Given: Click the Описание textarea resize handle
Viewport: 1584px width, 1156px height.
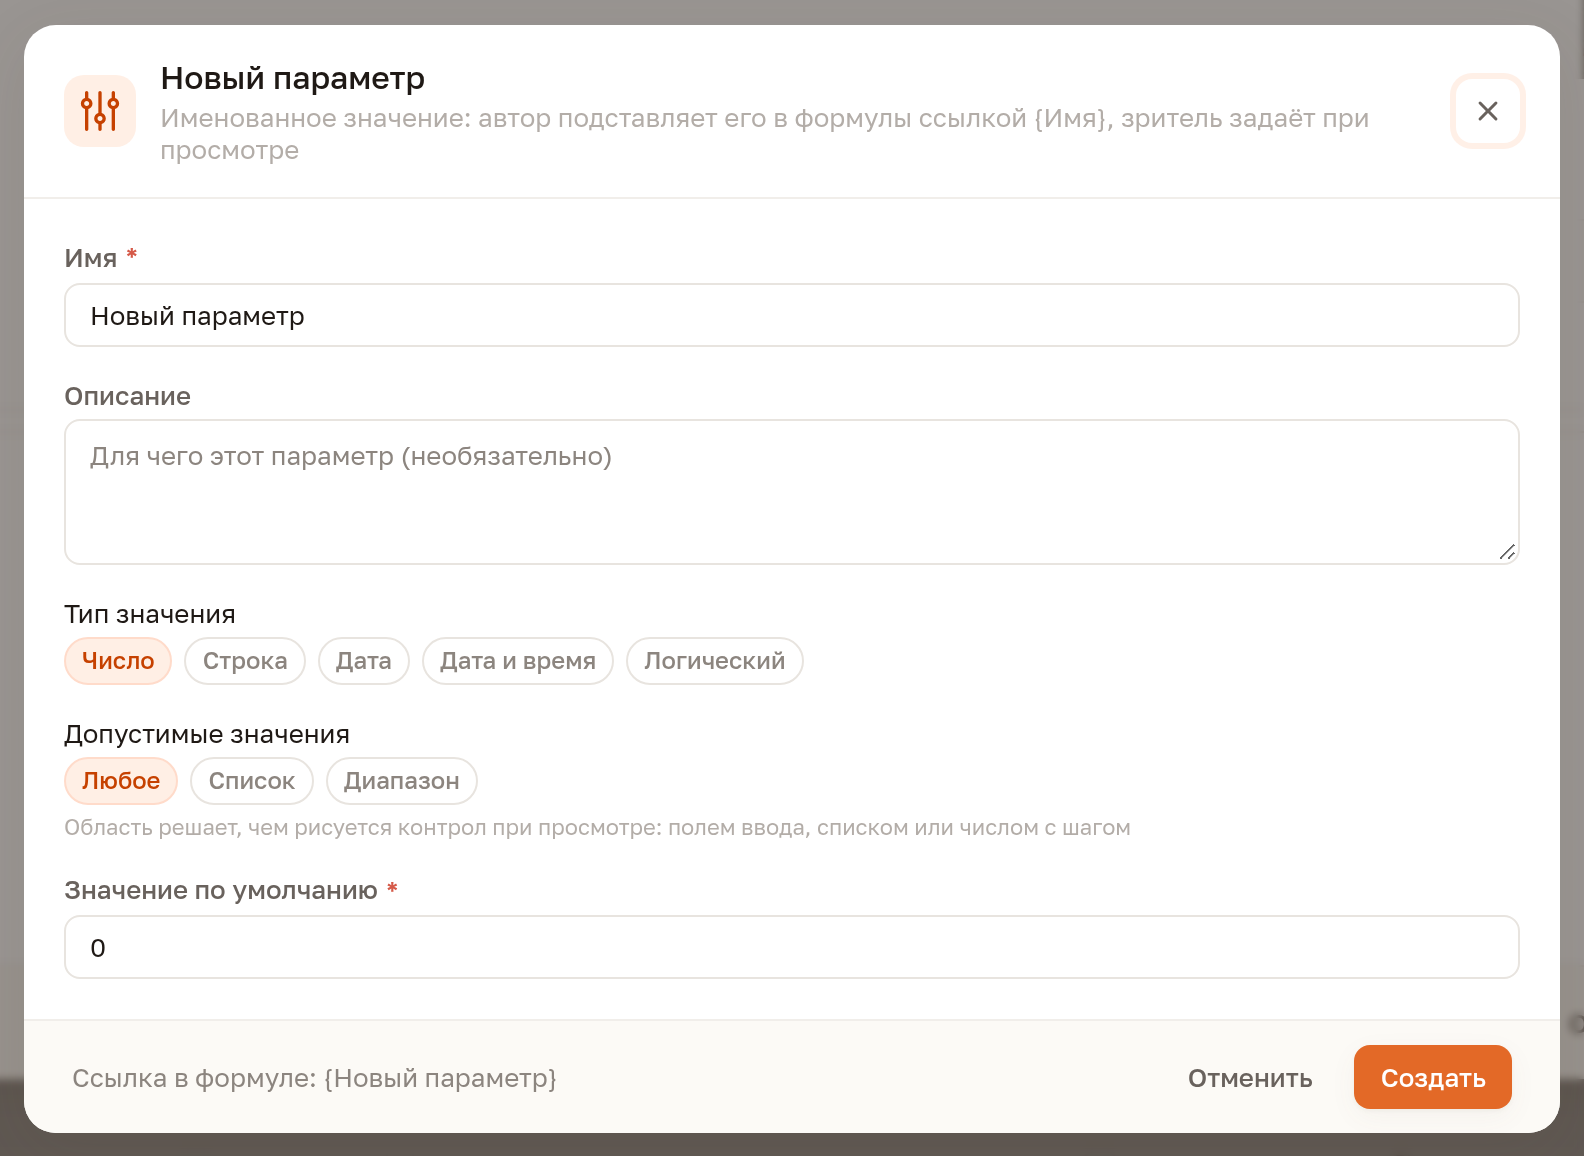Looking at the screenshot, I should (1508, 552).
